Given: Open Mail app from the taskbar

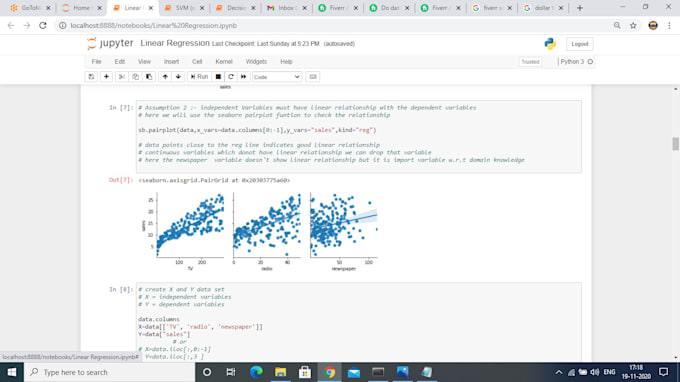Looking at the screenshot, I should pos(353,372).
